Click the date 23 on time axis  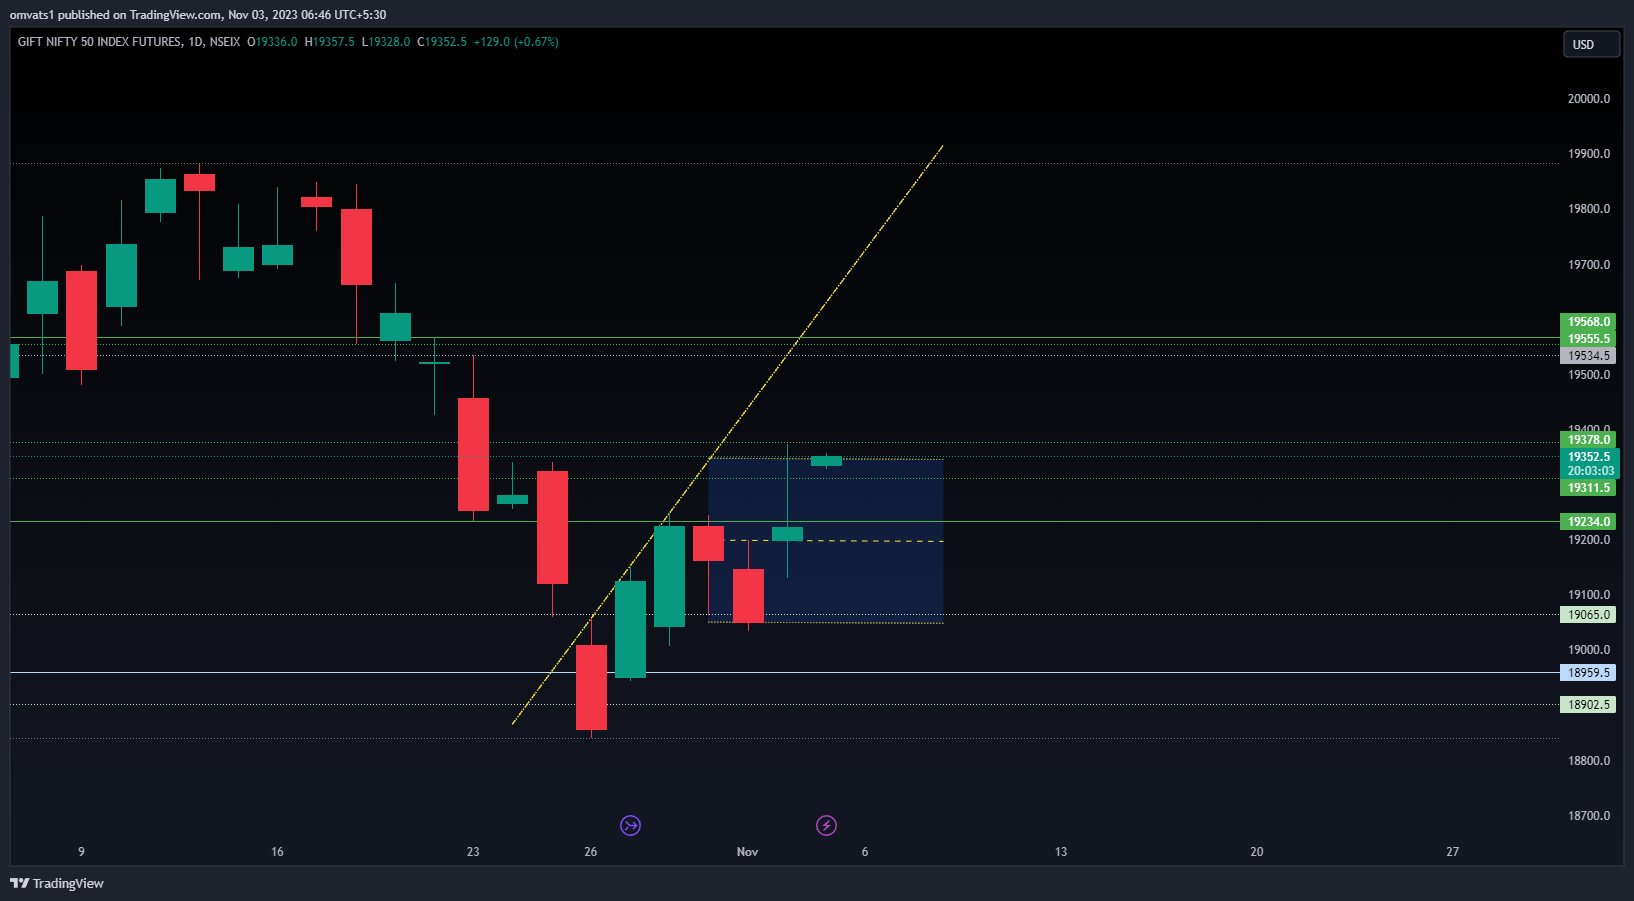[473, 852]
